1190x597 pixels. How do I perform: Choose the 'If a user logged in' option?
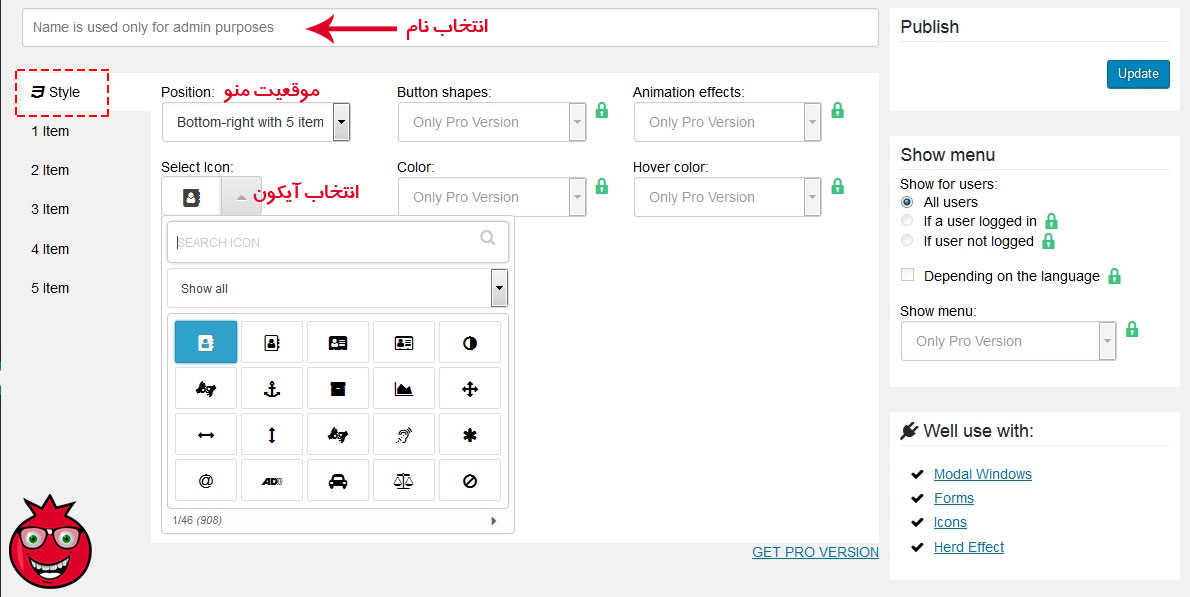click(907, 221)
